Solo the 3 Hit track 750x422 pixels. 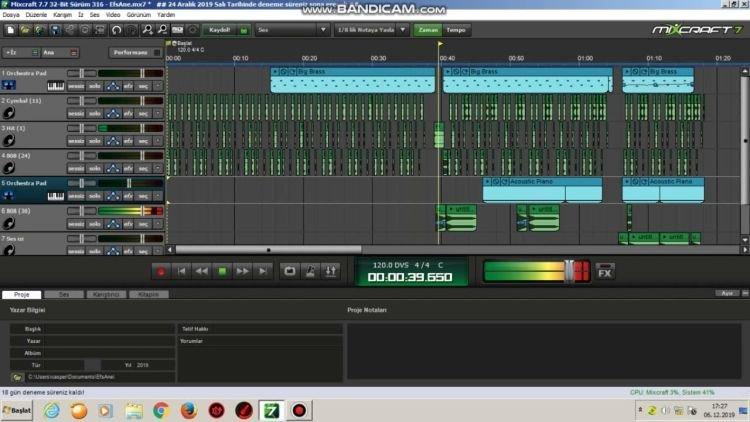[x=95, y=141]
